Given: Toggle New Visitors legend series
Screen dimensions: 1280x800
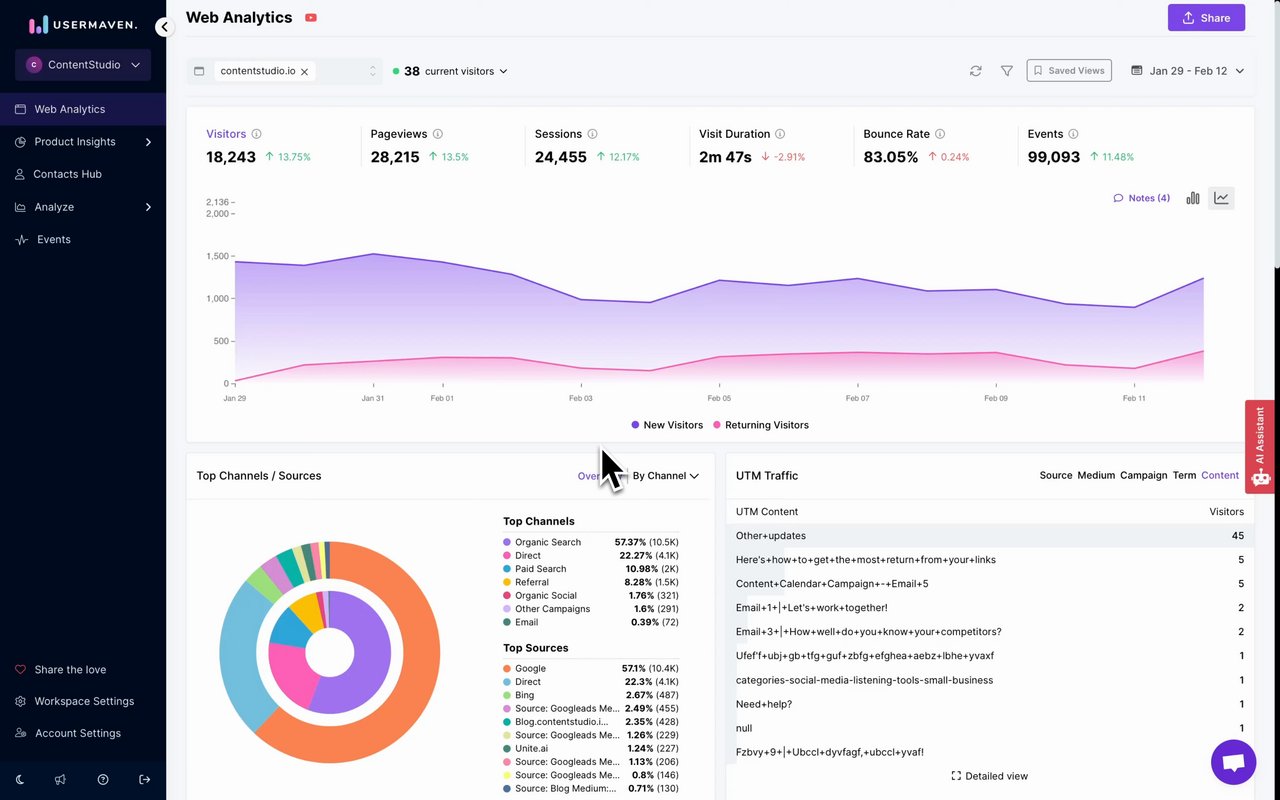Looking at the screenshot, I should 667,425.
